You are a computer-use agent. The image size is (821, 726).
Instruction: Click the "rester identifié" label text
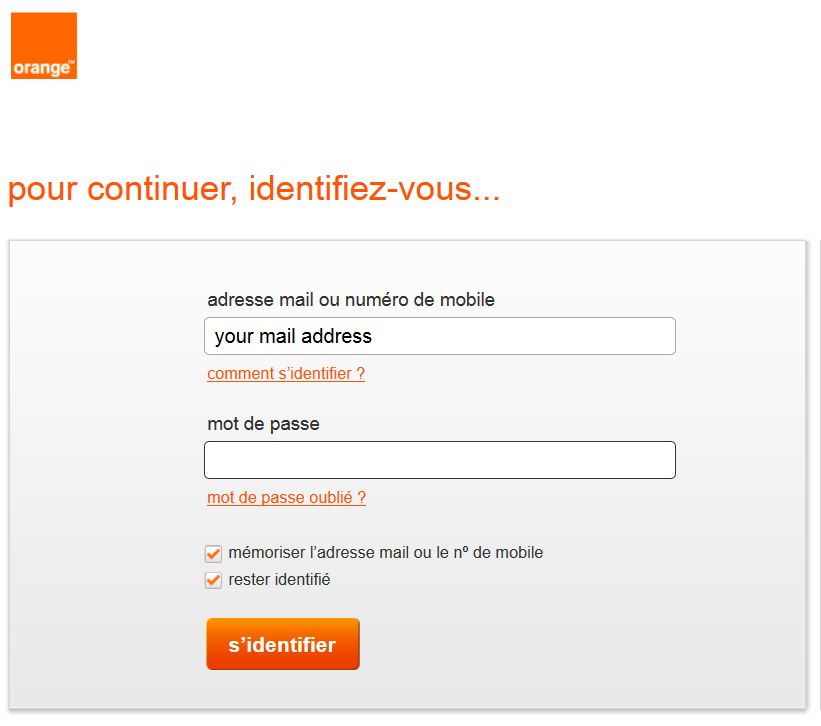tap(279, 579)
